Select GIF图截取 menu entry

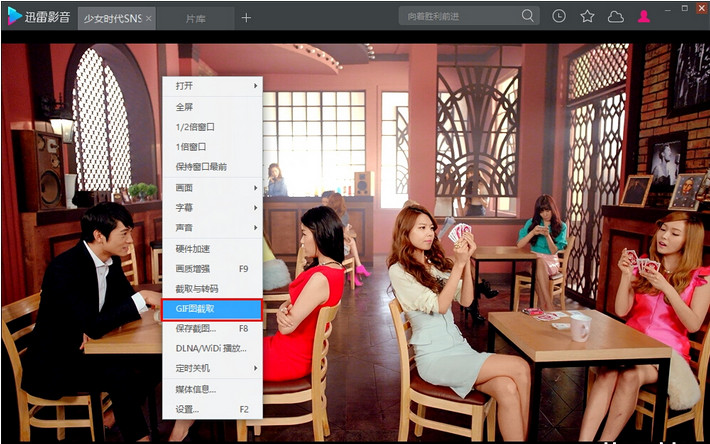(x=212, y=310)
